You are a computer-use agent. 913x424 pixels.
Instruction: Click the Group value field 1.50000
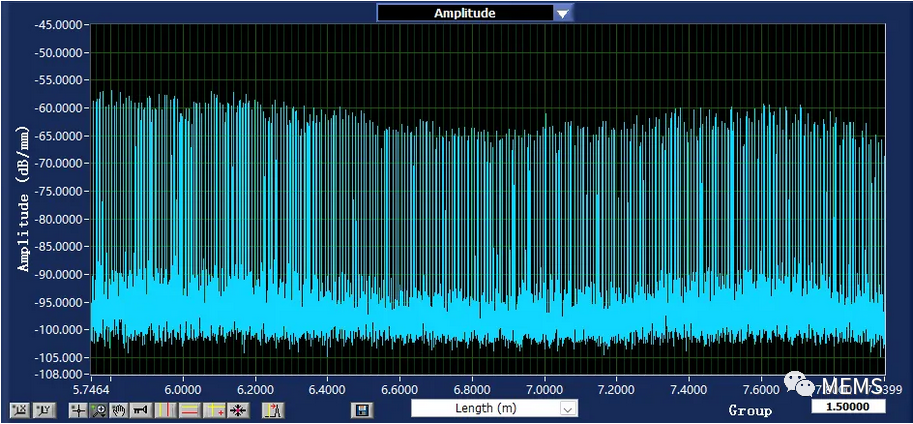848,406
